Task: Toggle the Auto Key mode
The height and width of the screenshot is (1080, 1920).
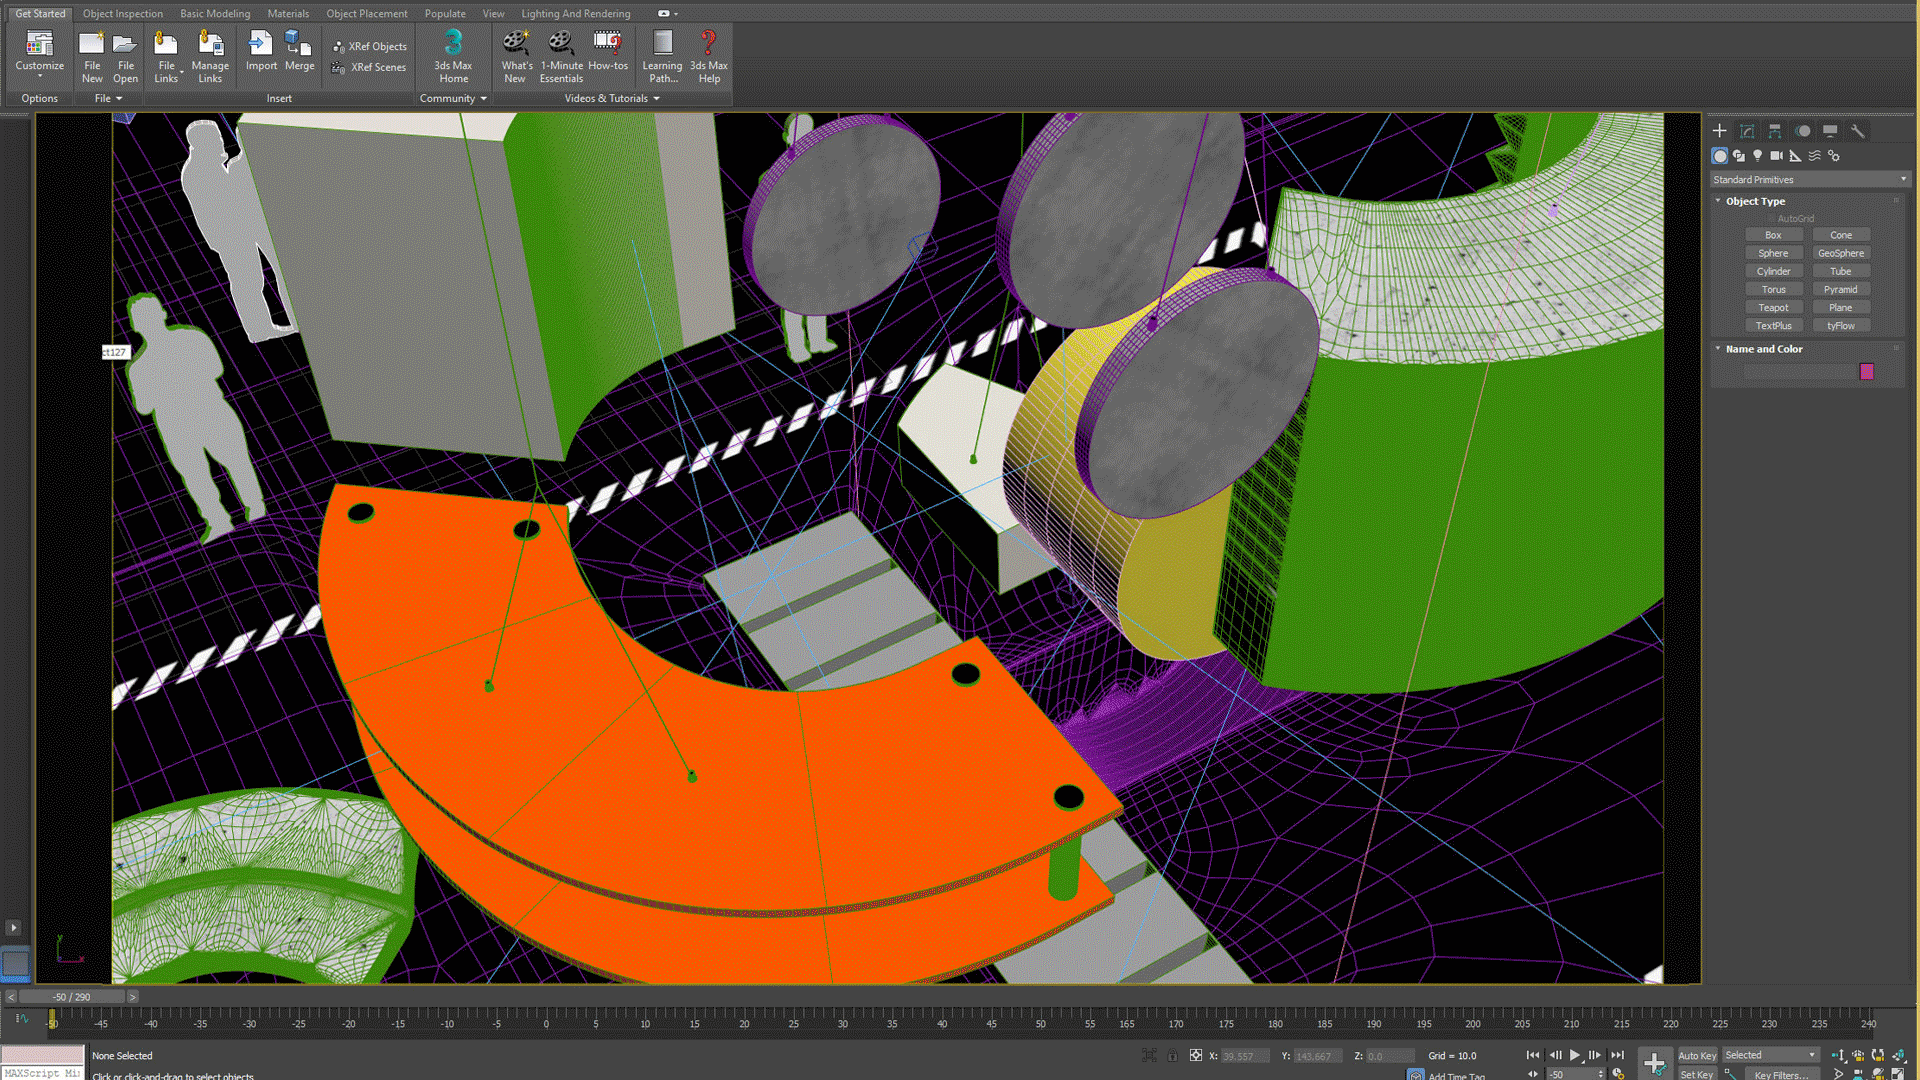Action: (x=1696, y=1055)
